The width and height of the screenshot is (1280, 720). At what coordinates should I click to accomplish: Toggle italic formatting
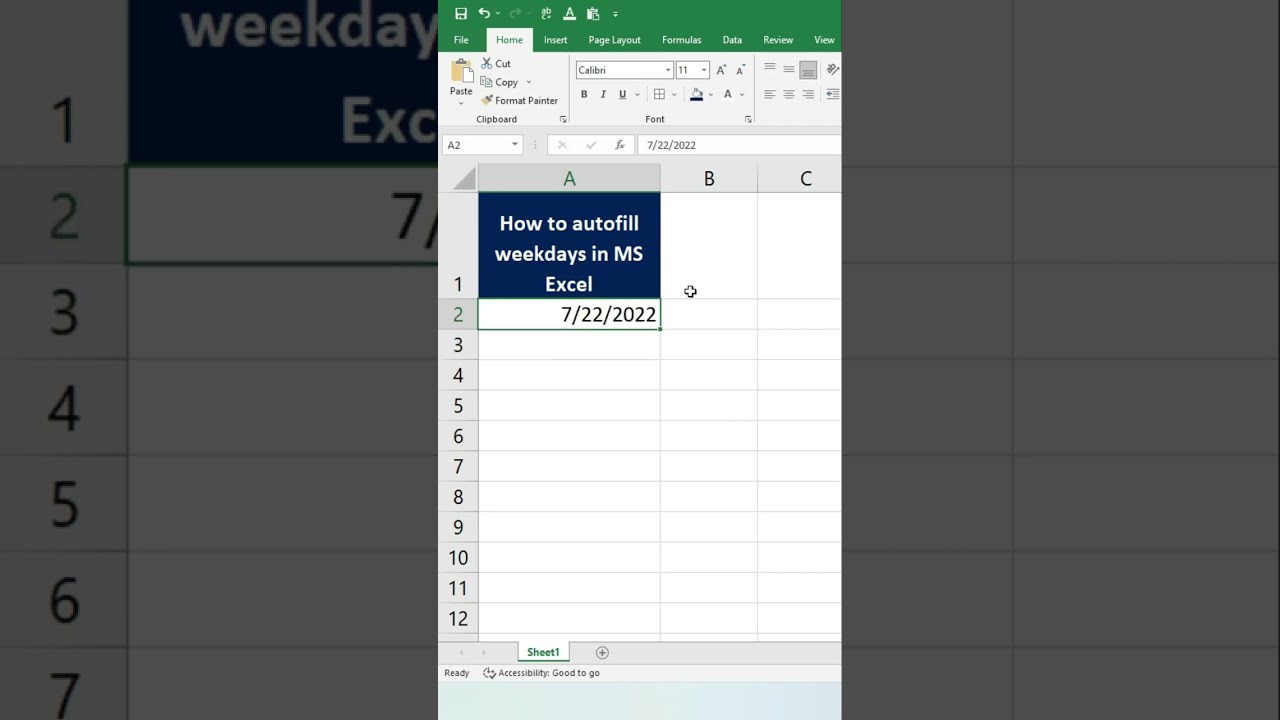coord(603,95)
